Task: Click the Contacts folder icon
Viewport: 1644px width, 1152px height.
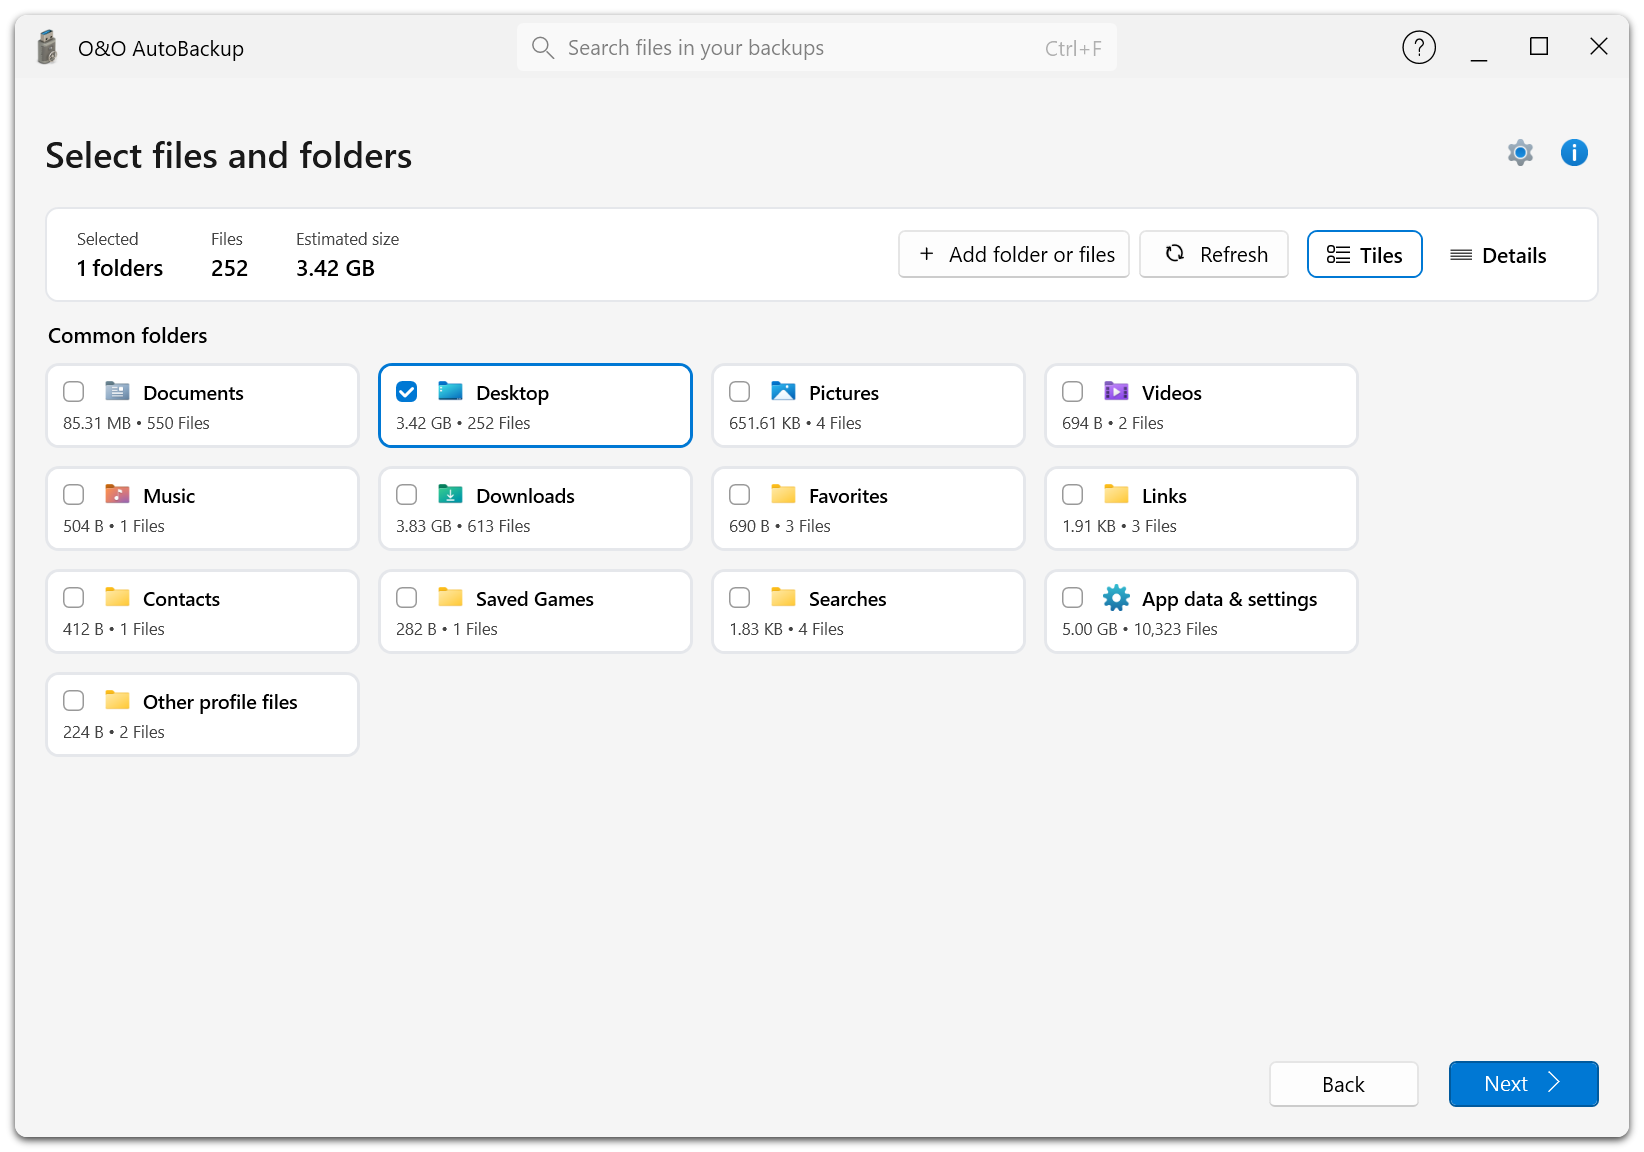Action: point(118,597)
